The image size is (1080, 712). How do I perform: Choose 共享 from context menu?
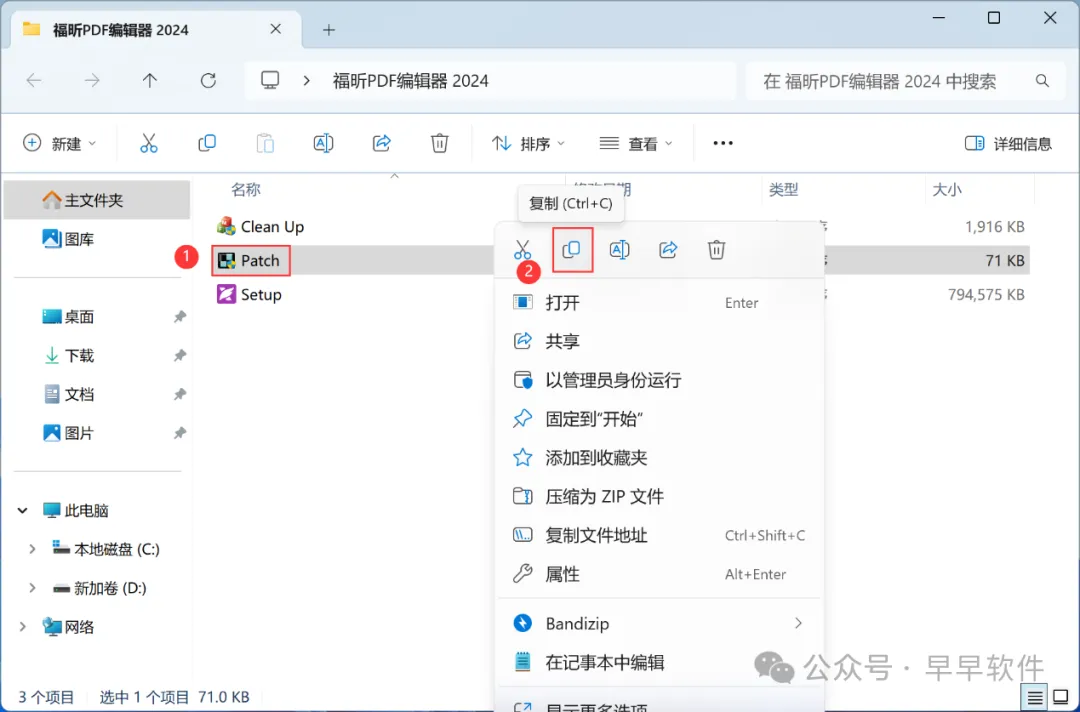[659, 341]
